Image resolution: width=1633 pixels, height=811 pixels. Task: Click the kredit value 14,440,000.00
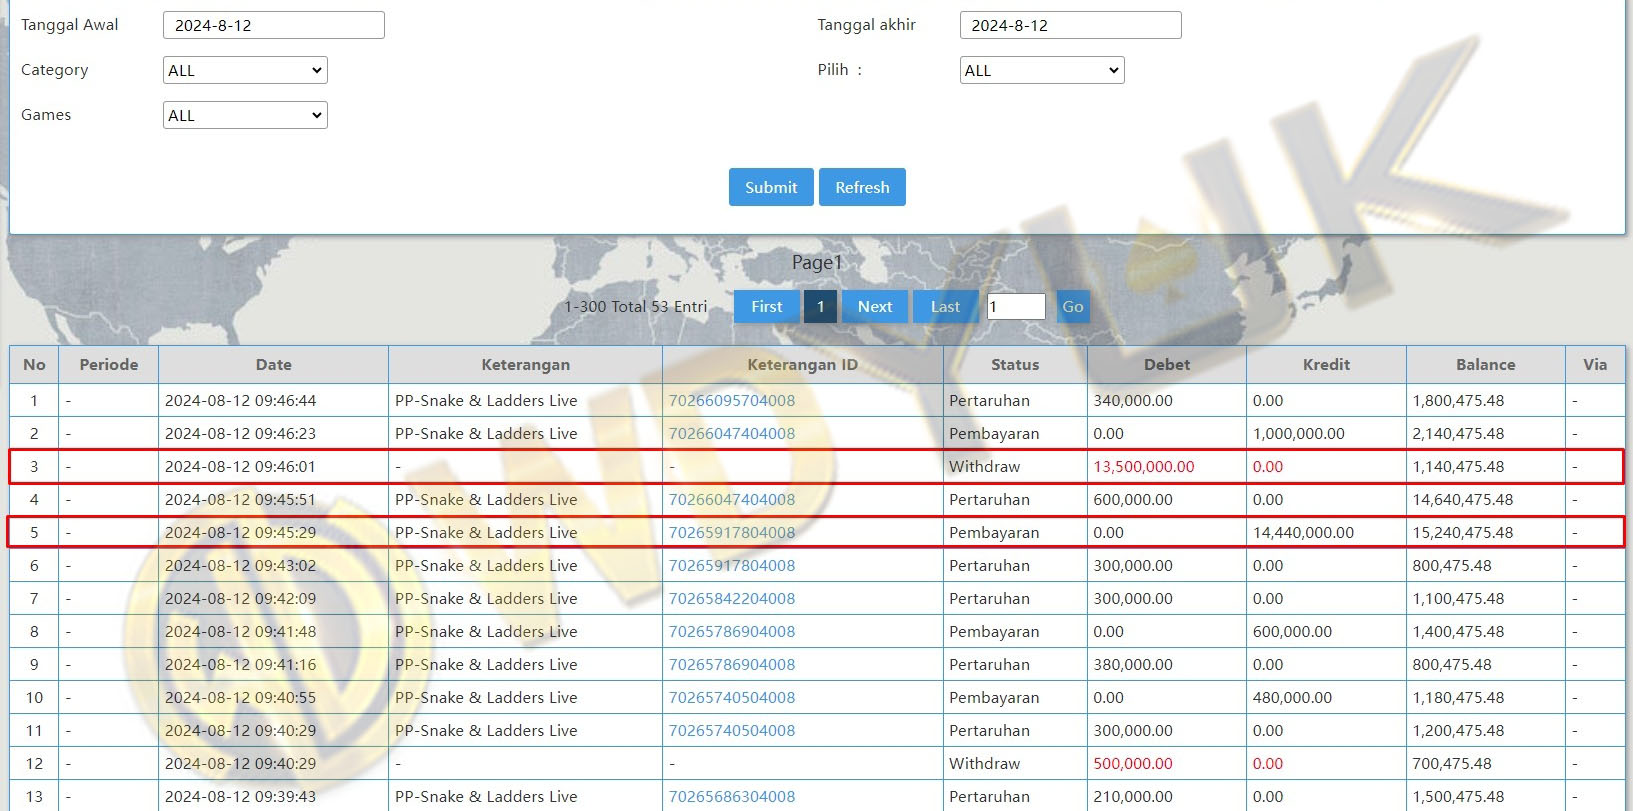[x=1303, y=532]
